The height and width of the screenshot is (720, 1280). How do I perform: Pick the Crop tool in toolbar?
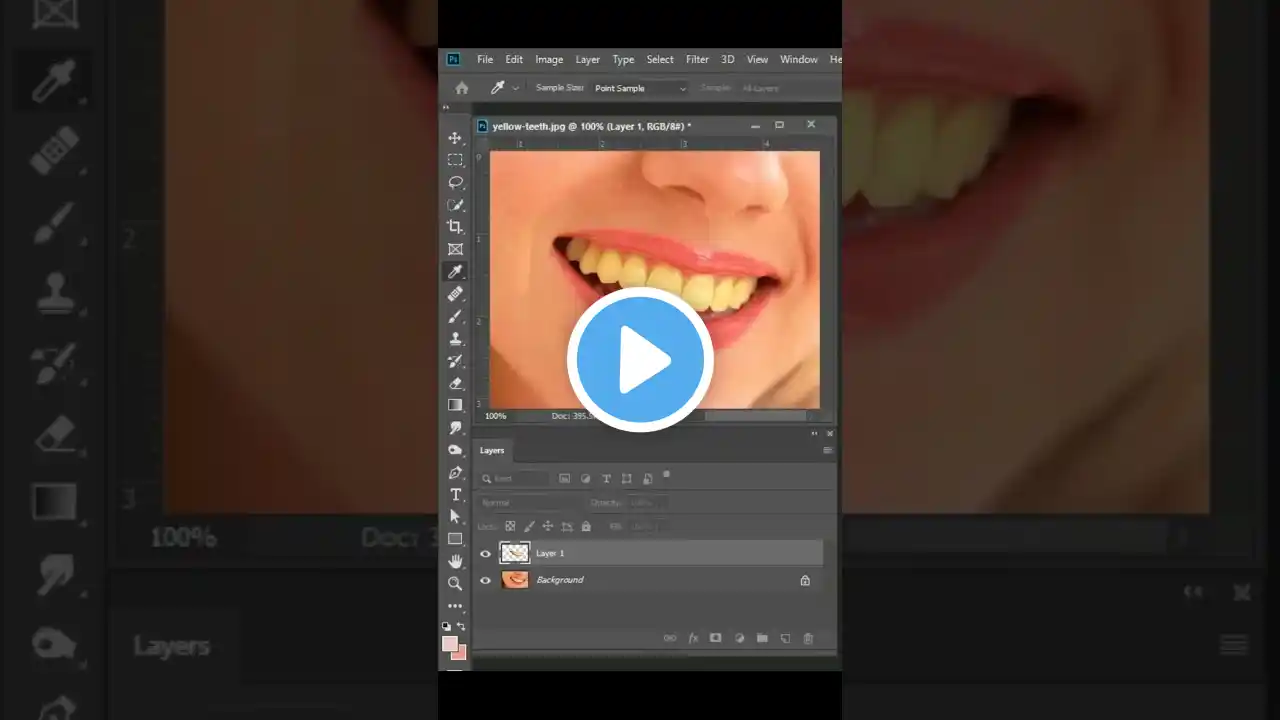click(x=455, y=227)
